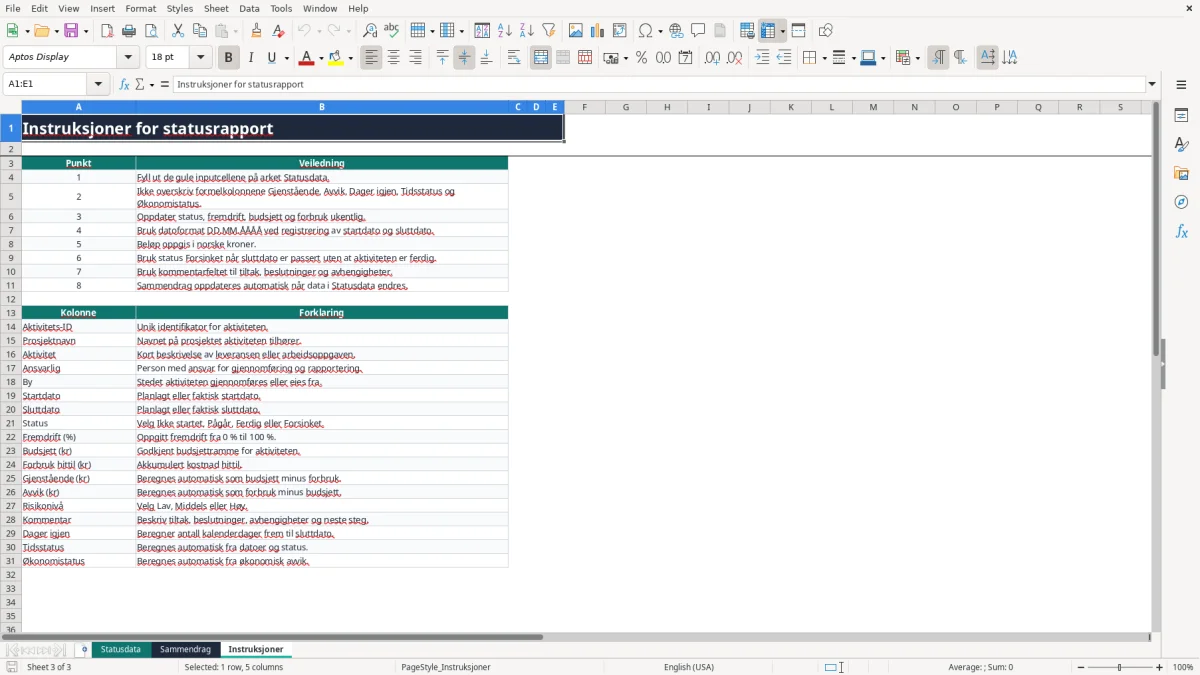Screen dimensions: 1200x675
Task: Click the Insert Pivot Table icon
Action: (x=620, y=31)
